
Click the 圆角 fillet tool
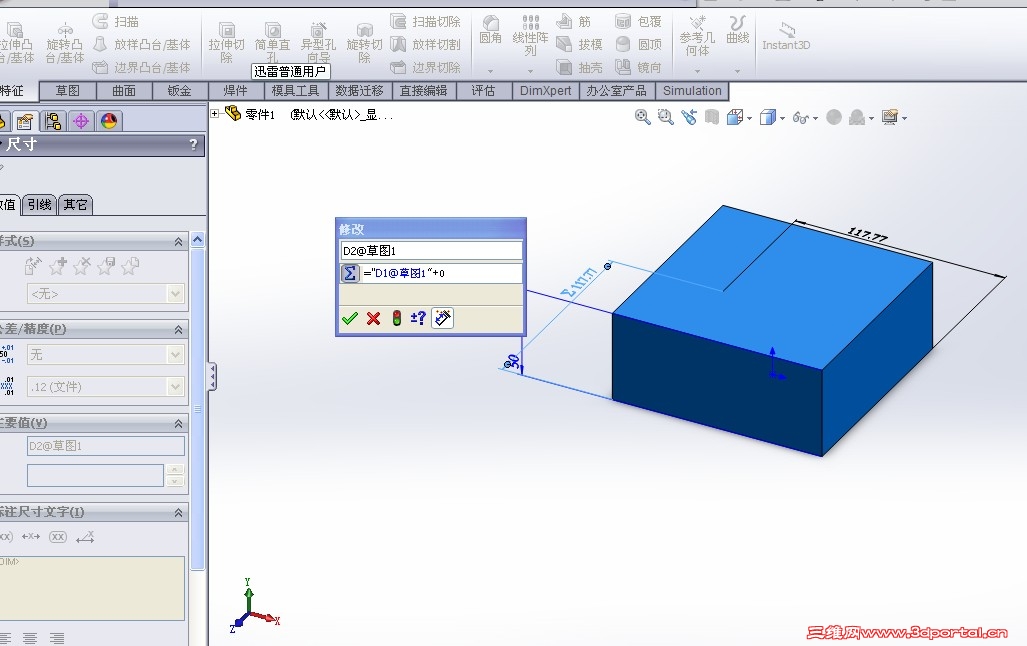(x=491, y=30)
